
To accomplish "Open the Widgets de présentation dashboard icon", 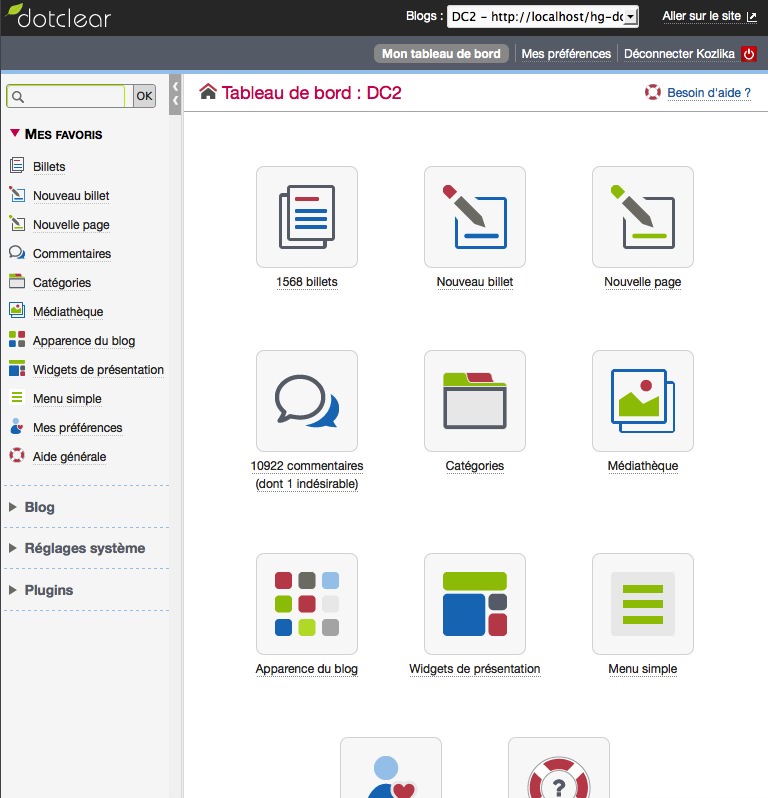I will [x=474, y=604].
